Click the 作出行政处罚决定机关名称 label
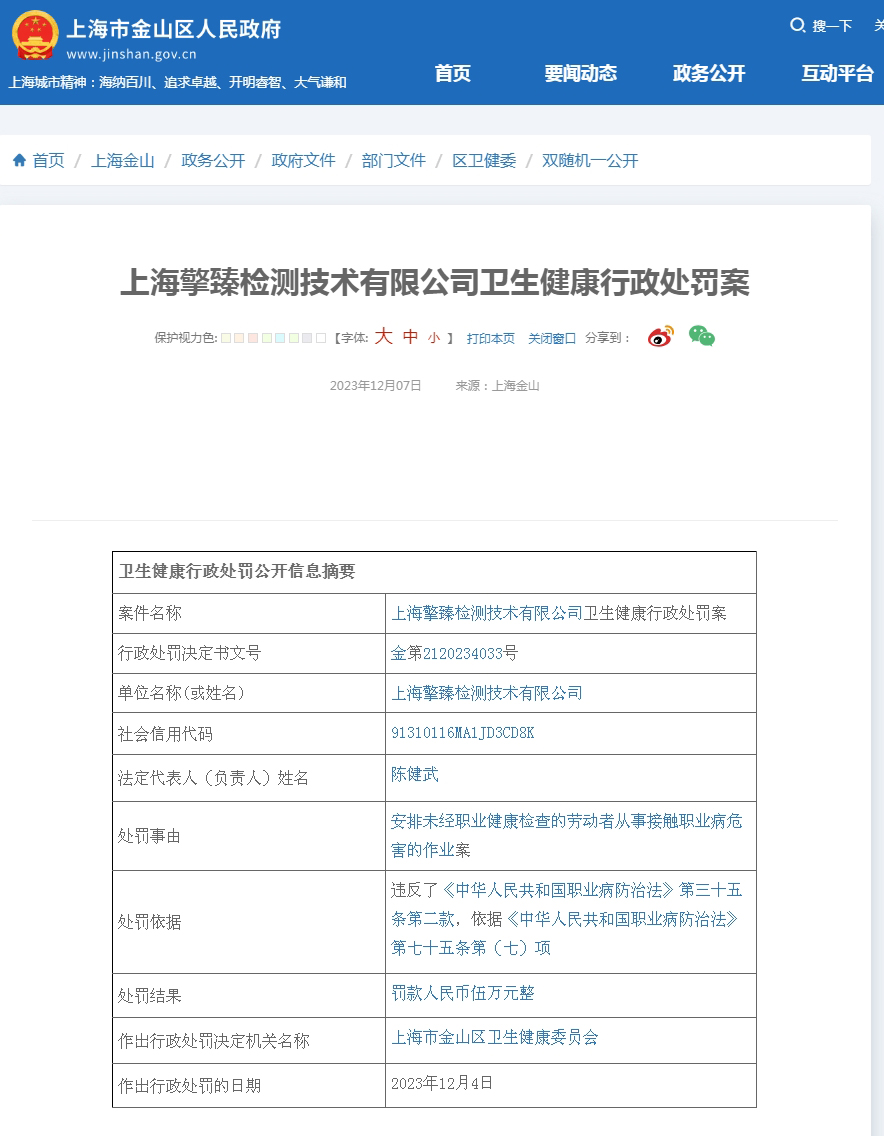Viewport: 884px width, 1136px height. point(214,1041)
